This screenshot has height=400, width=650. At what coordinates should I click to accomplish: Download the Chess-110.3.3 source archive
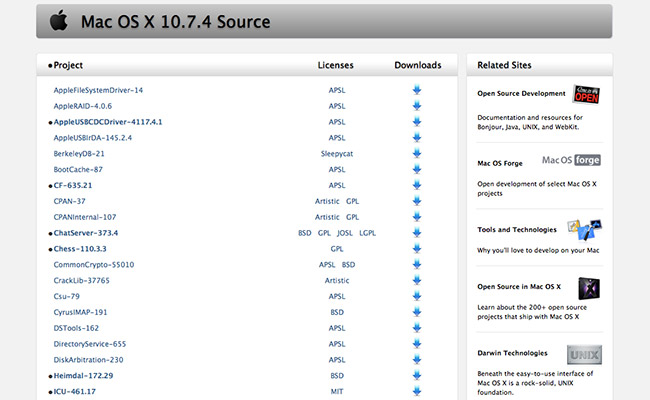(x=416, y=249)
